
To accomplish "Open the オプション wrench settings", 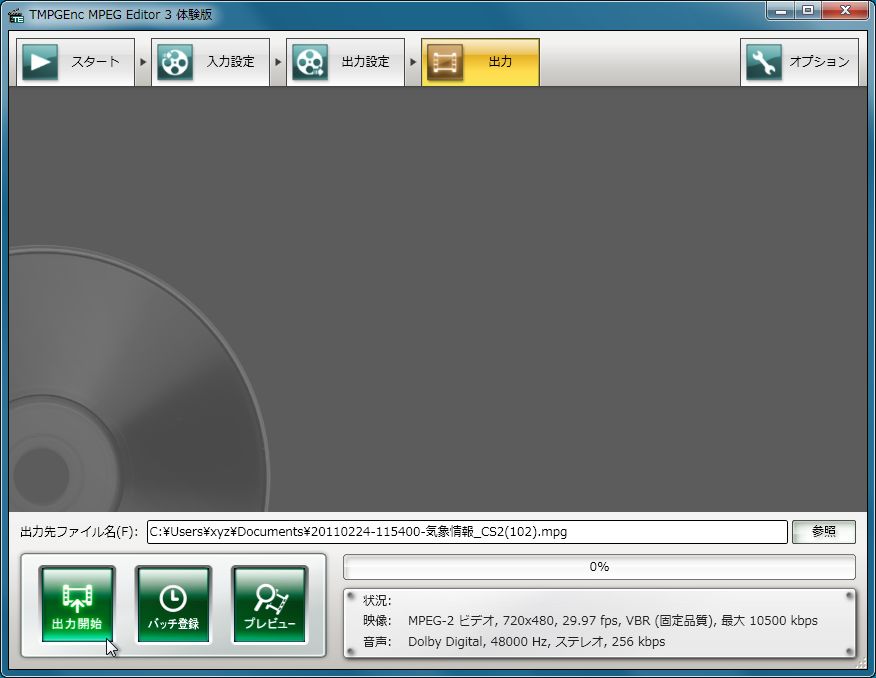I will (799, 62).
